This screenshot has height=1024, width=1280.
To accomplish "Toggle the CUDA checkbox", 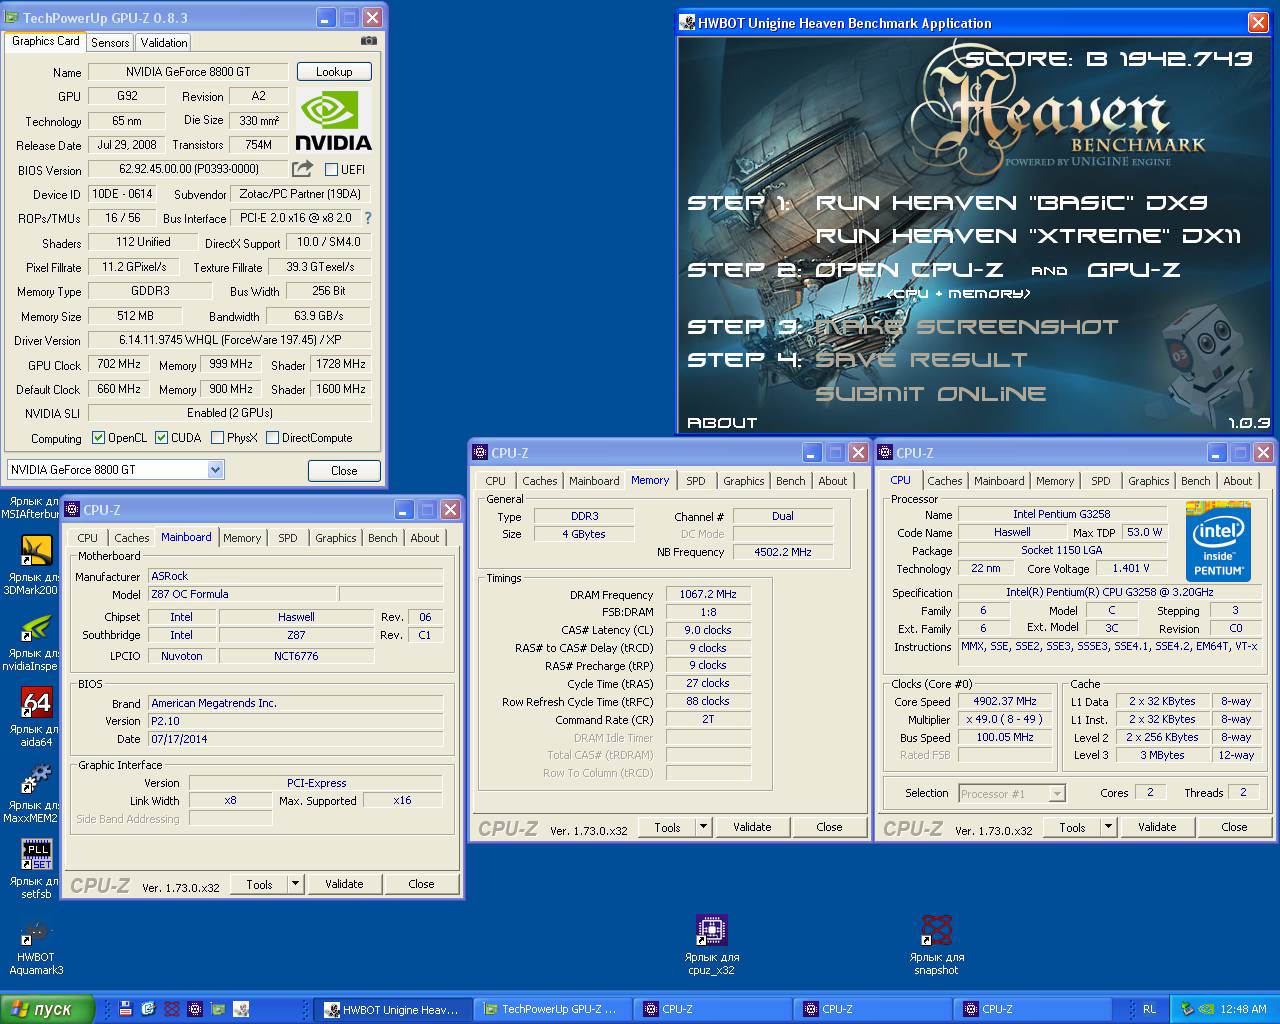I will click(161, 437).
